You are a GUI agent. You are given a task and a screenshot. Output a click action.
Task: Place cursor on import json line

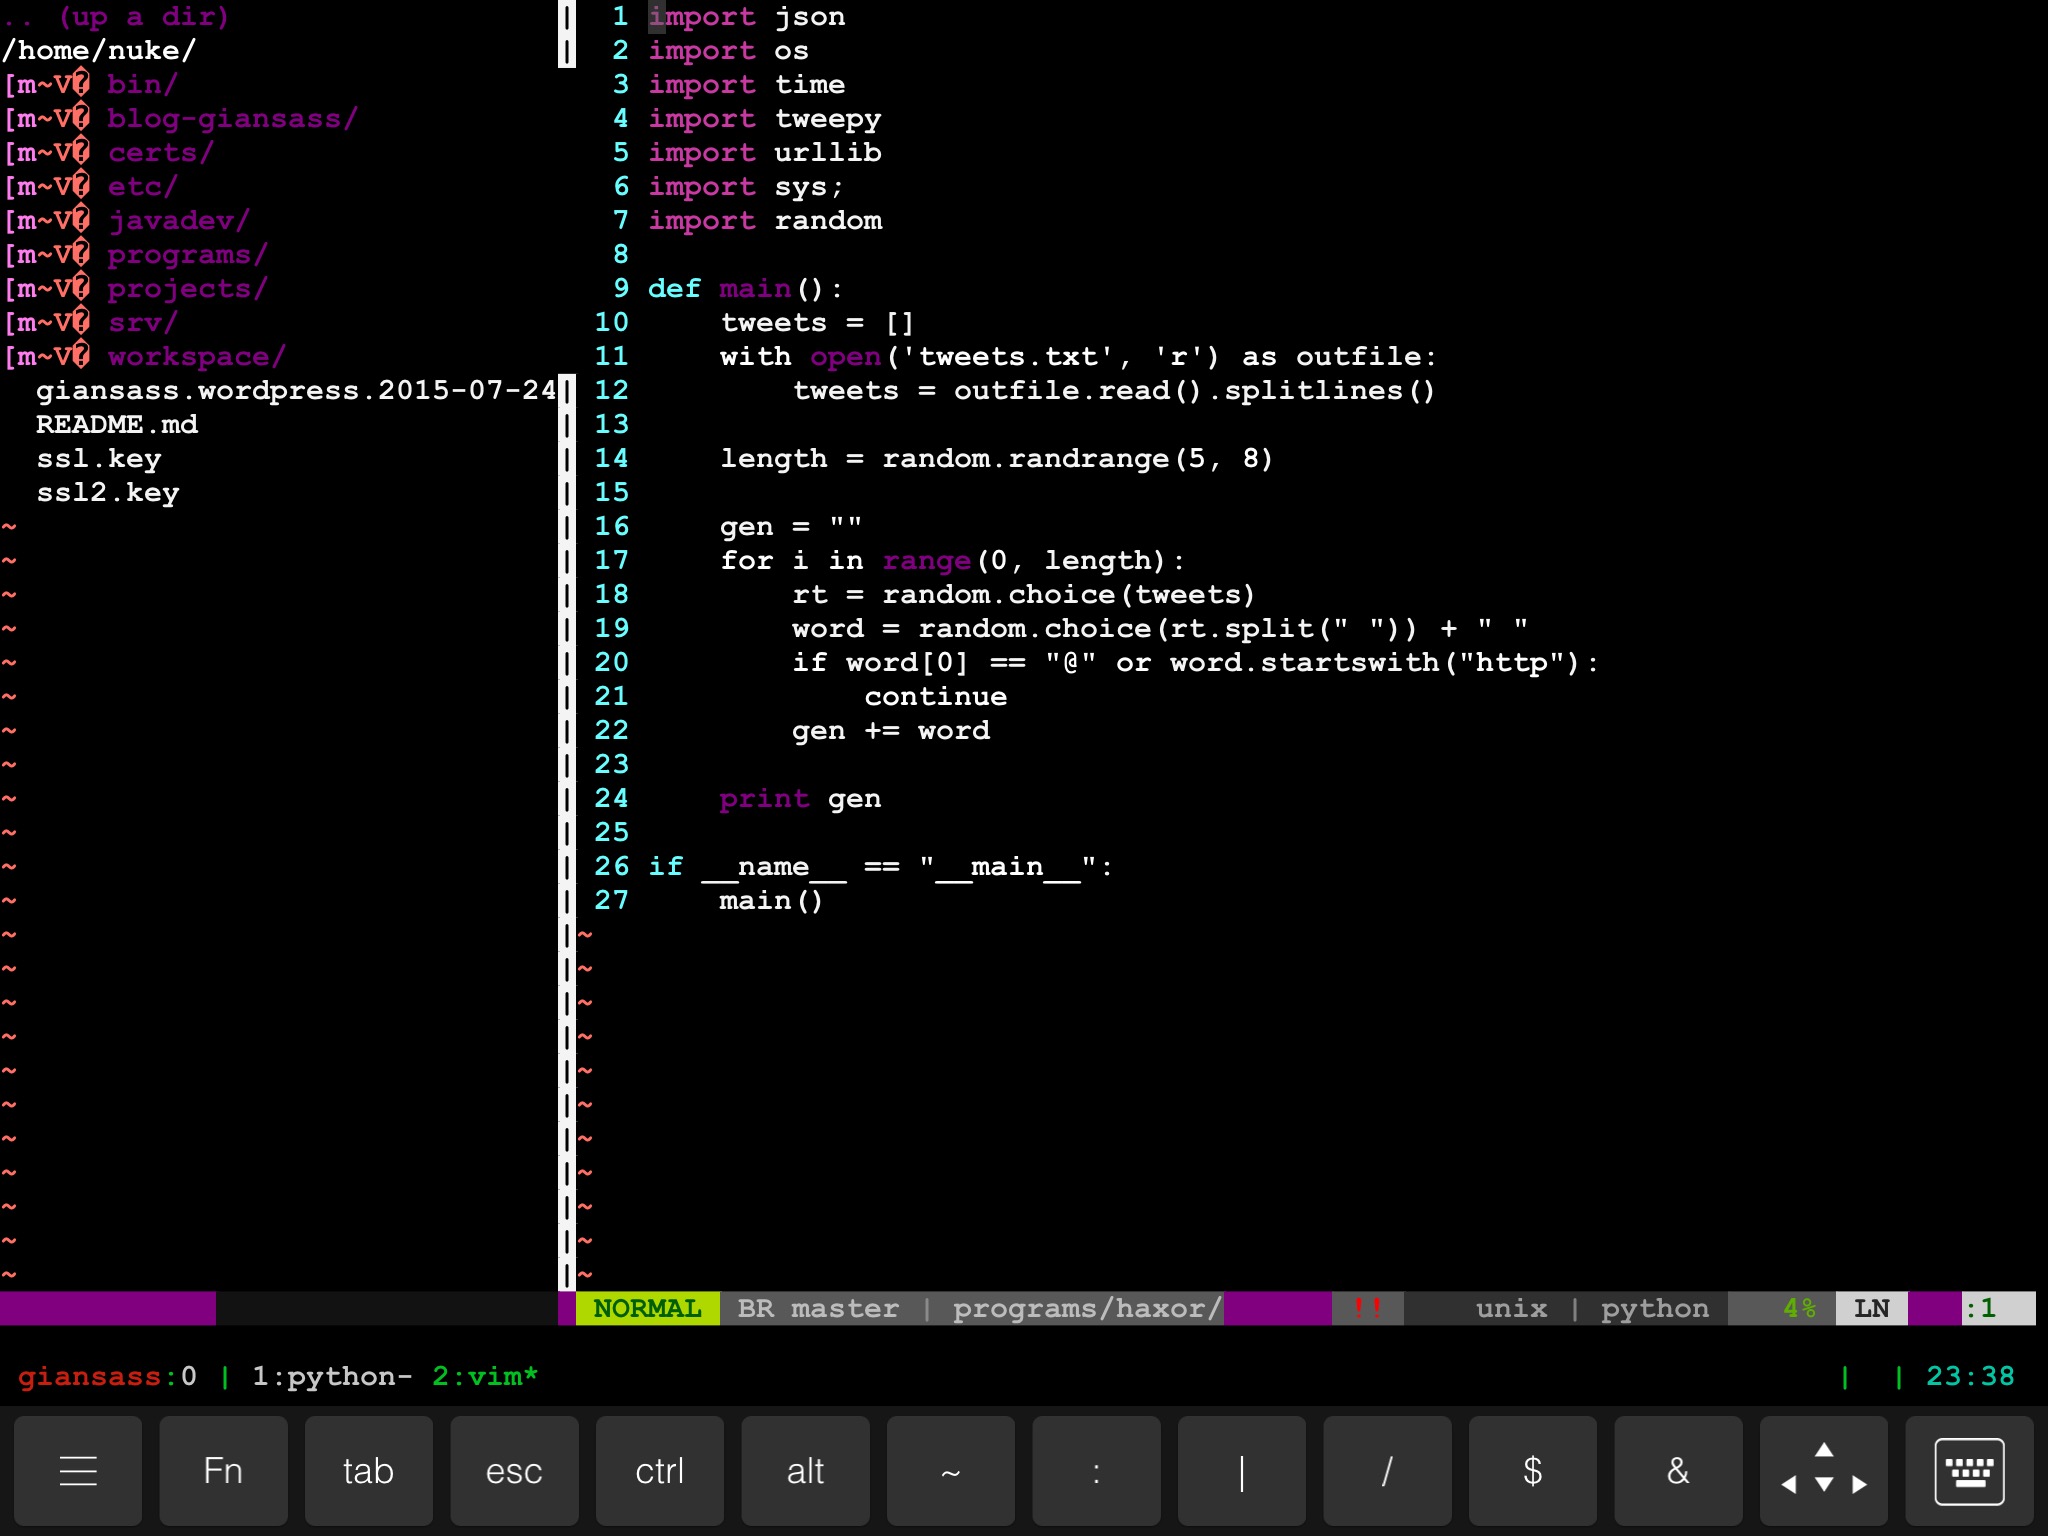point(746,17)
